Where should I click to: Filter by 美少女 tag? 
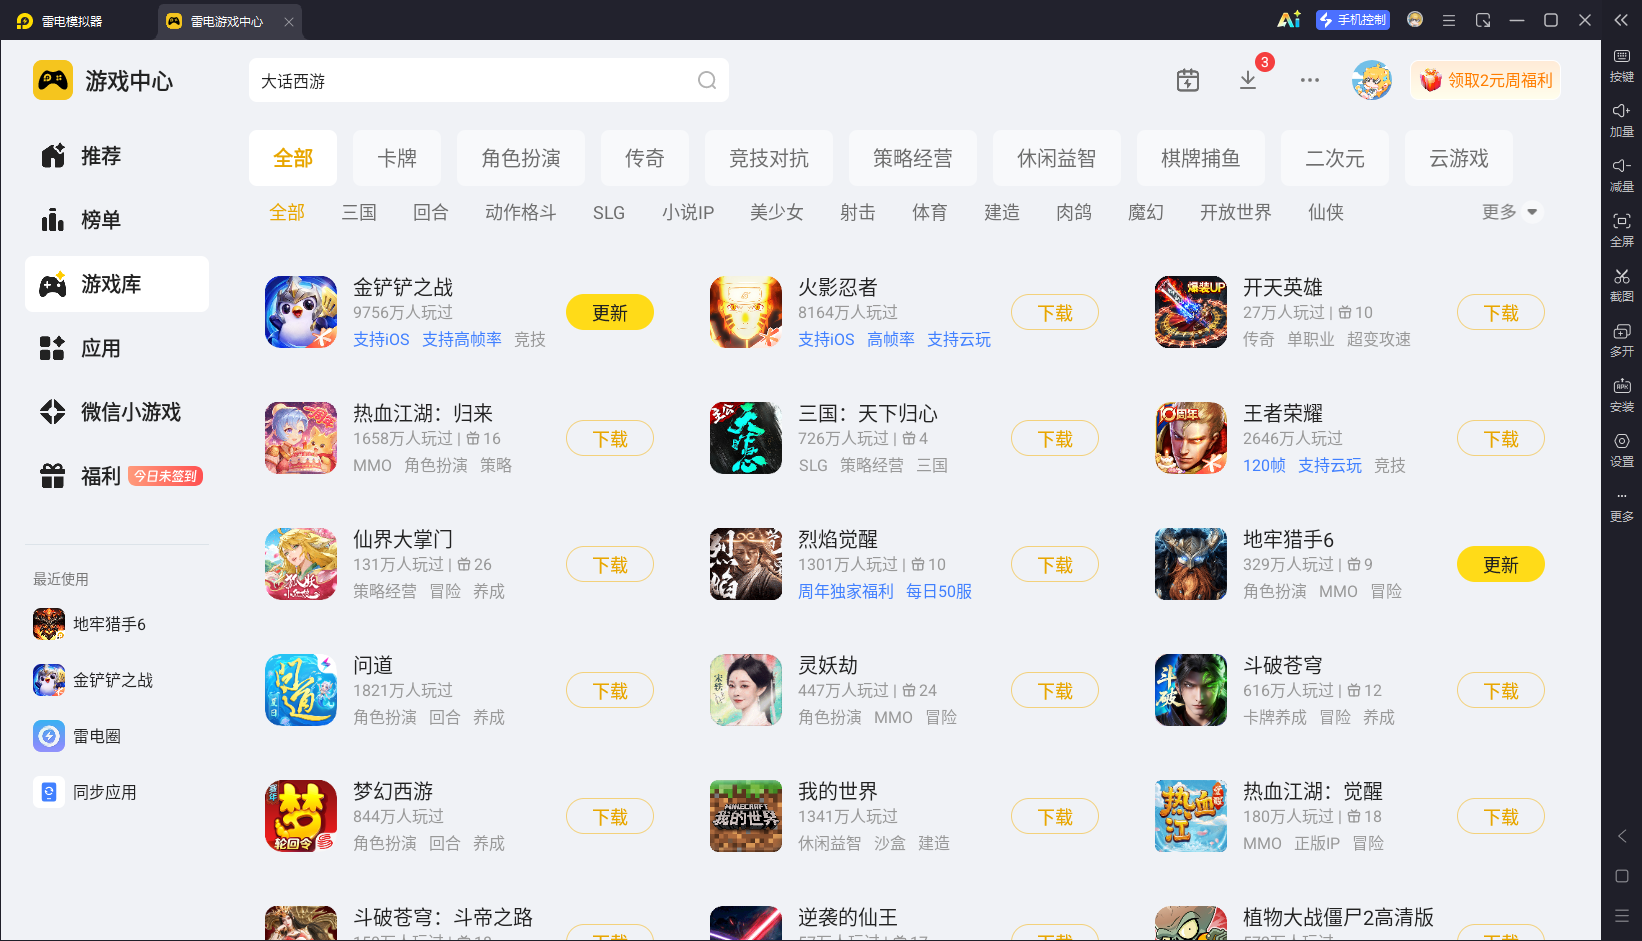(x=777, y=212)
